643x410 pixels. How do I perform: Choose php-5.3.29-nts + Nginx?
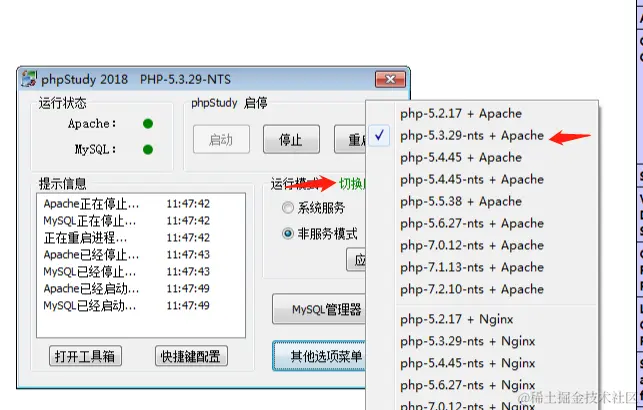(x=482, y=341)
